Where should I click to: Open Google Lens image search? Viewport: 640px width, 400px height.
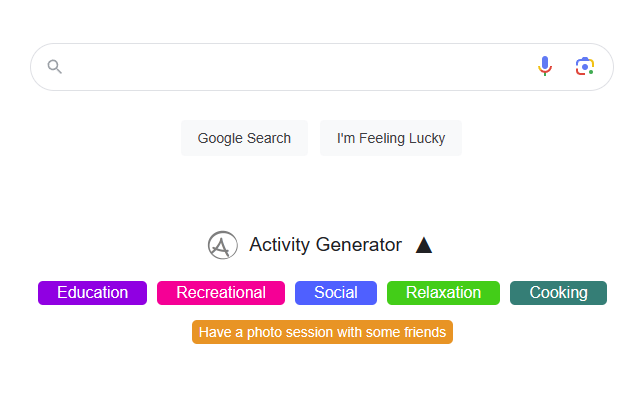(x=585, y=67)
